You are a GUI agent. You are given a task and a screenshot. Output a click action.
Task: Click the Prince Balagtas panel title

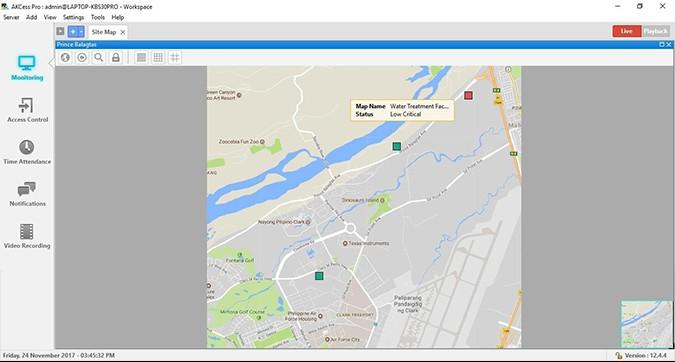click(x=77, y=44)
